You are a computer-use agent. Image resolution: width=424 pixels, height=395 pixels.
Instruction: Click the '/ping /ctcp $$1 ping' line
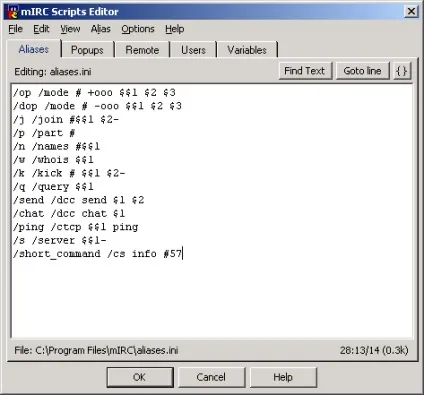tap(76, 227)
